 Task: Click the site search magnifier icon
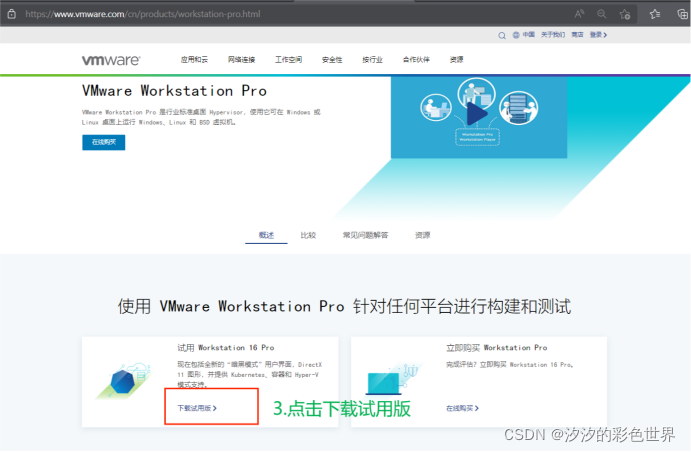pos(502,35)
